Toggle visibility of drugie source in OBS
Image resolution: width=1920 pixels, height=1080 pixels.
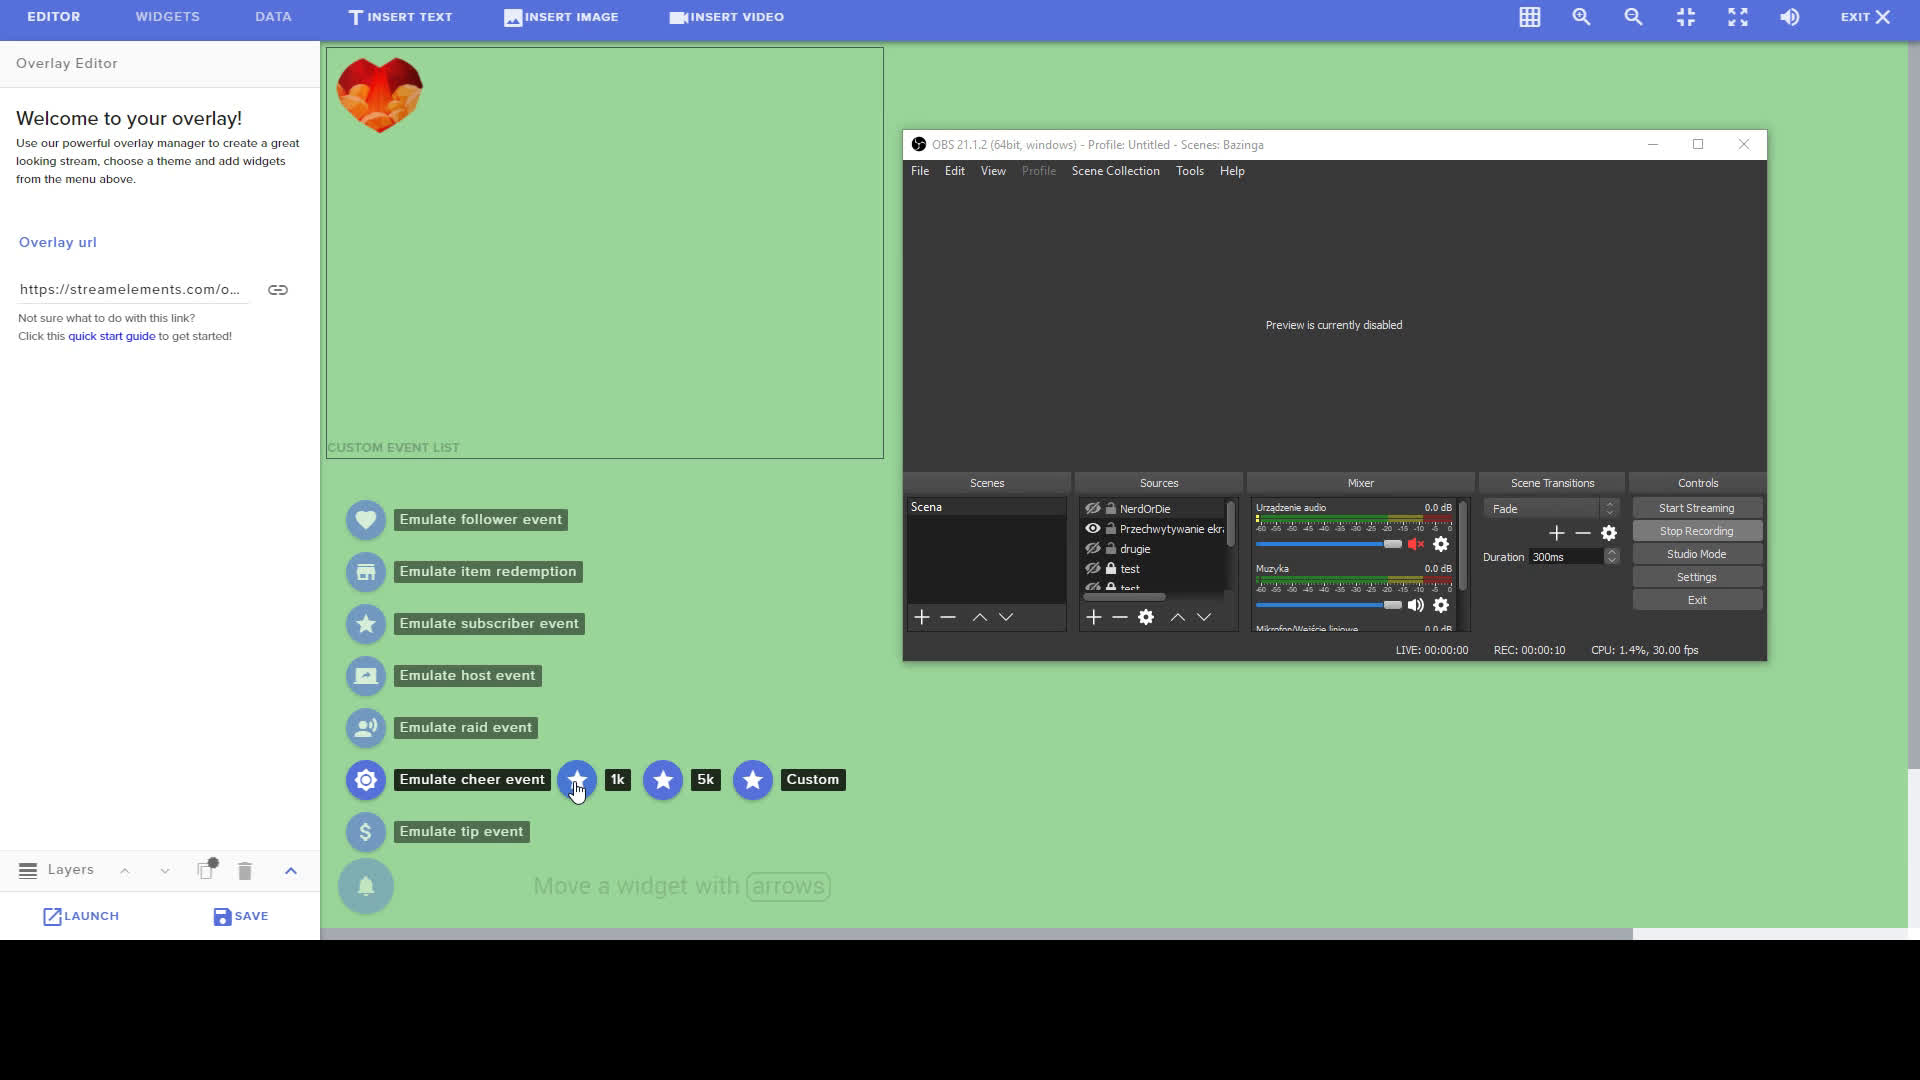1093,549
